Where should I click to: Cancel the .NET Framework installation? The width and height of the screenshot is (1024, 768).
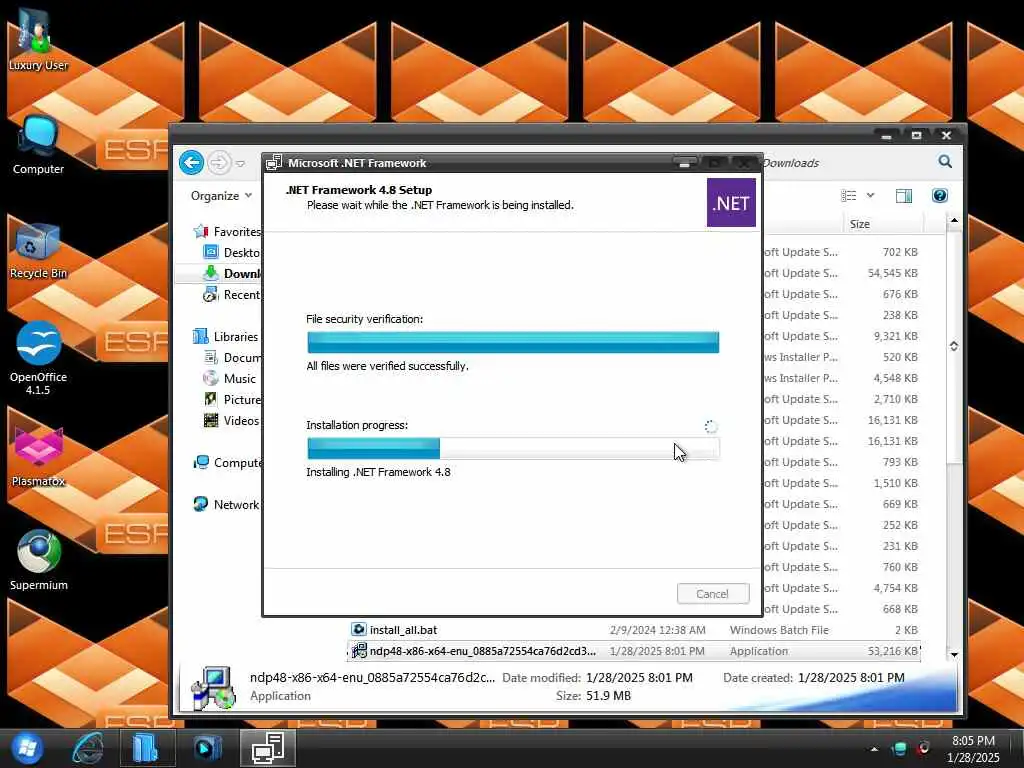[x=712, y=594]
